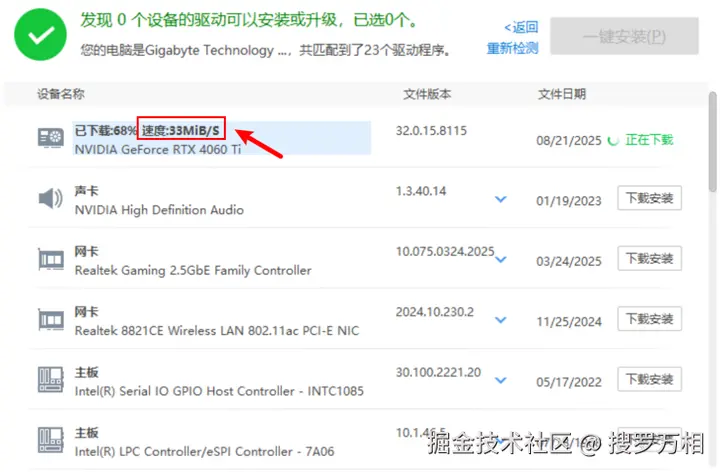
Task: Expand version dropdown for NVIDIA High Definition Audio
Action: pyautogui.click(x=501, y=199)
